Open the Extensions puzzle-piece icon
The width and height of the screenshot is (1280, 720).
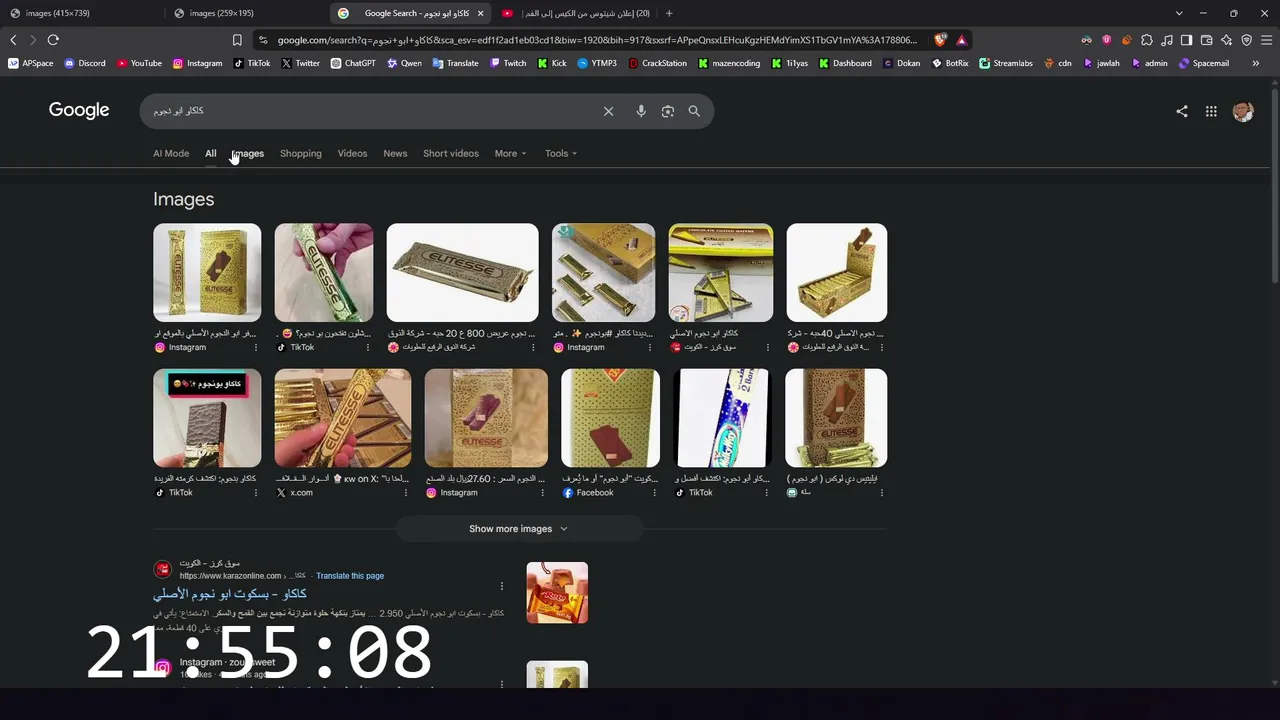(x=1146, y=40)
